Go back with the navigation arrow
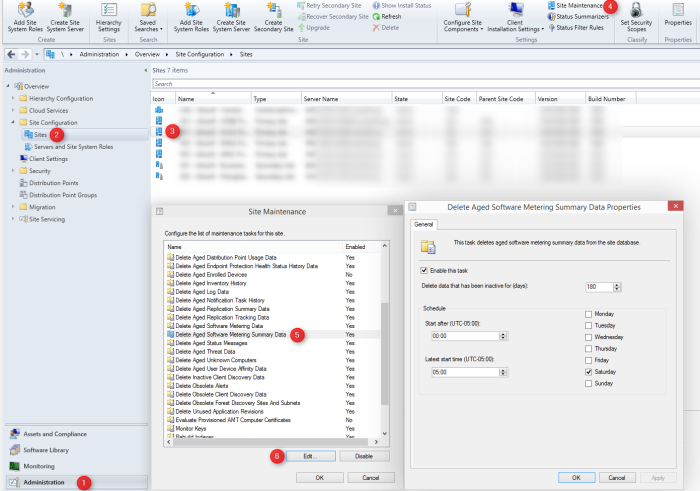 point(11,54)
